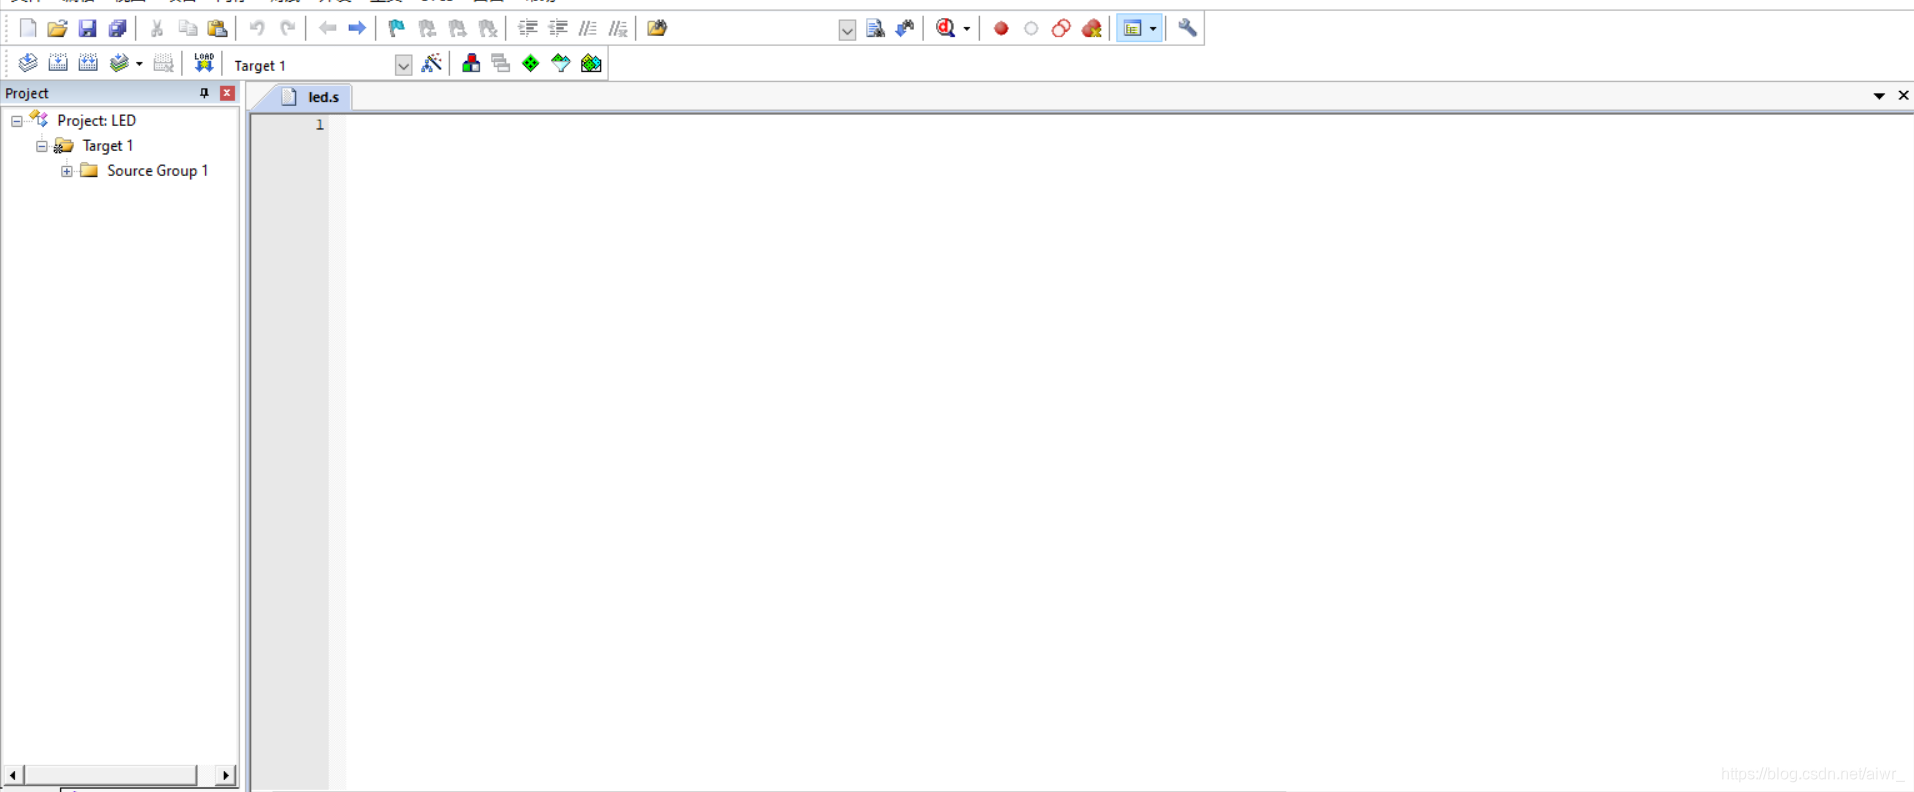This screenshot has height=792, width=1914.
Task: Build the target files
Action: tap(58, 63)
